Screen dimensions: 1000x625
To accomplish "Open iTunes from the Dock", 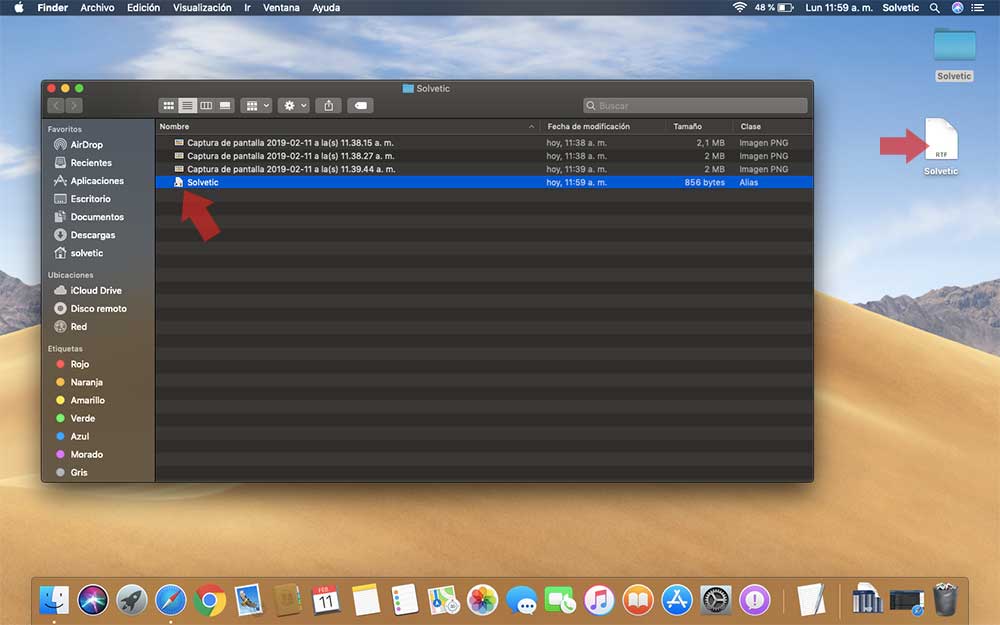I will (599, 599).
